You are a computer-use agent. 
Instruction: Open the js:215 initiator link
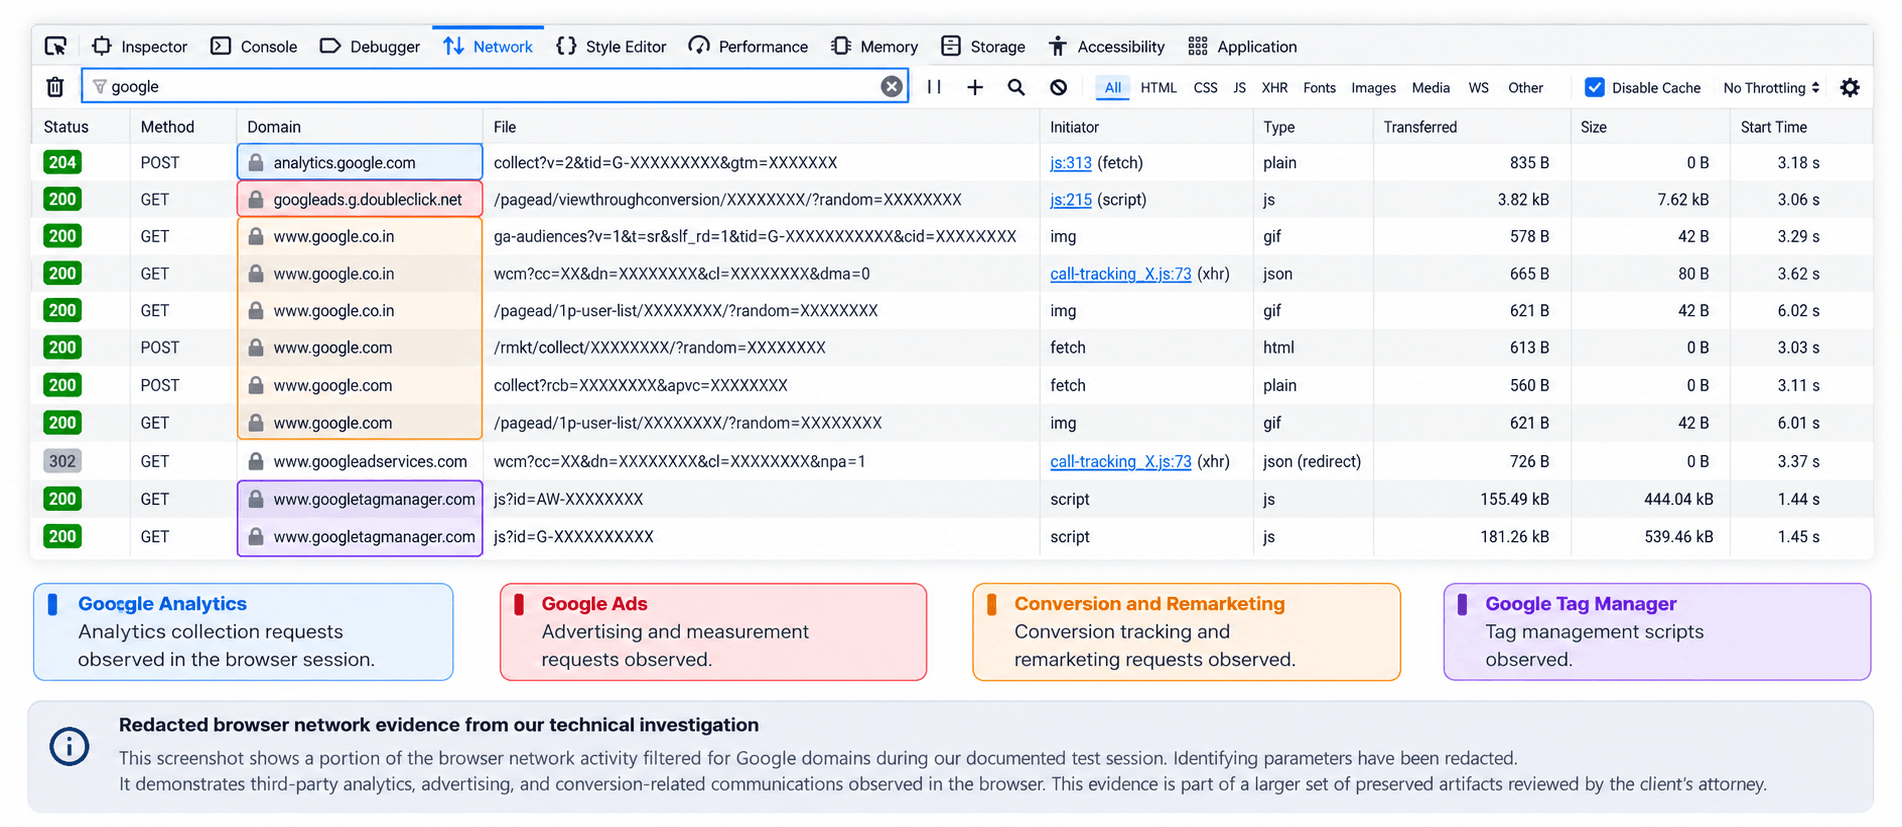(1070, 199)
